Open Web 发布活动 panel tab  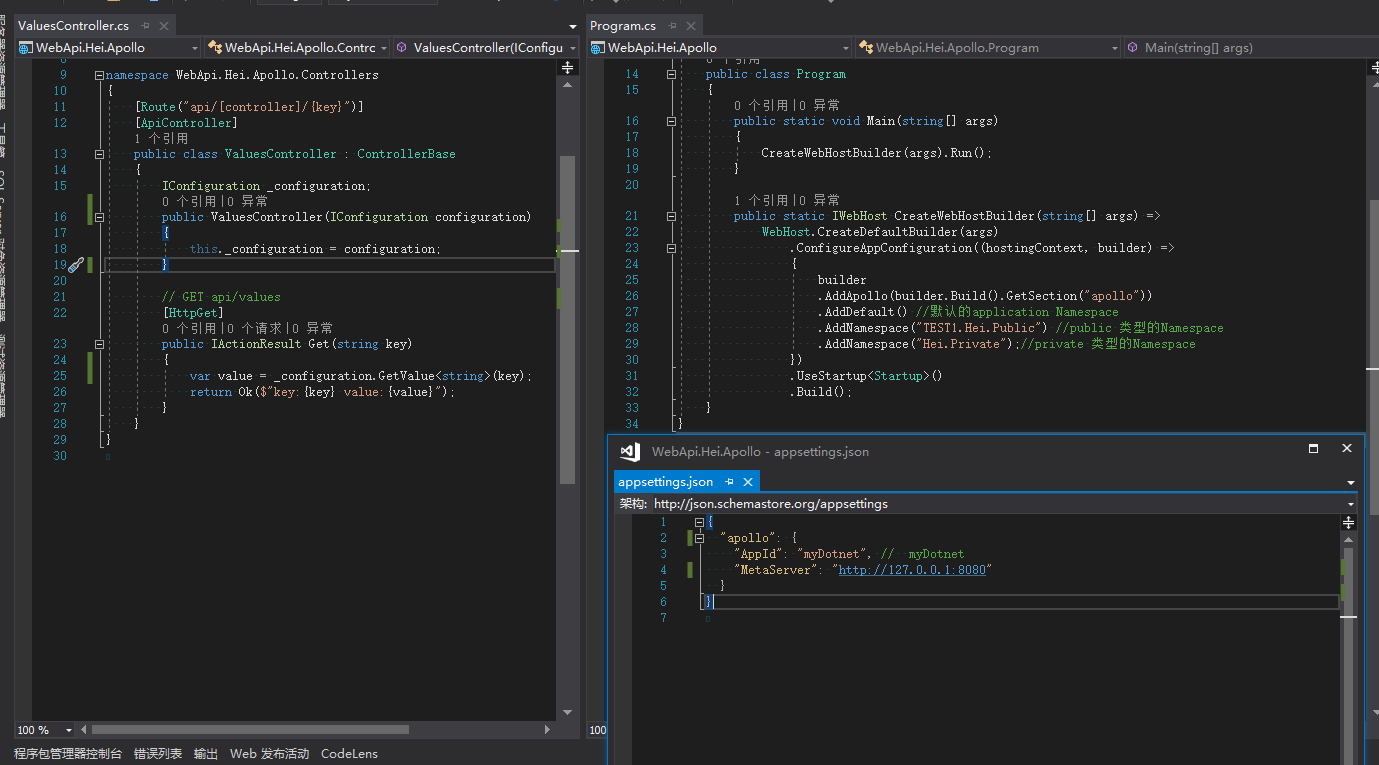tap(270, 754)
